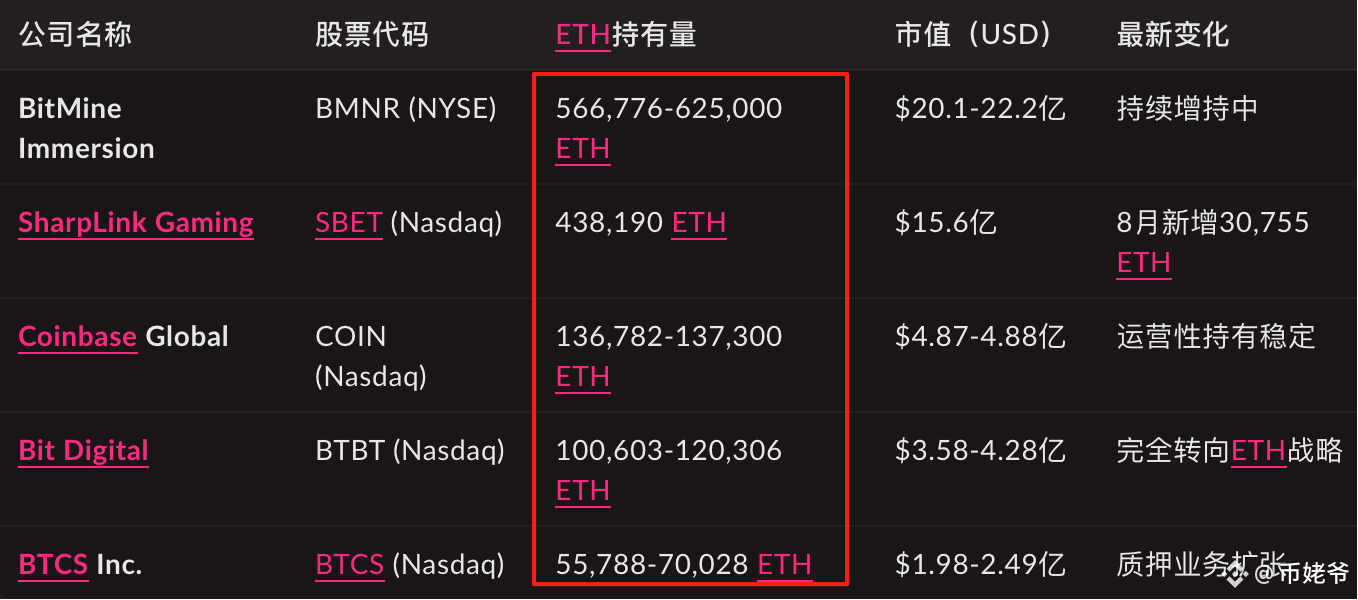Click the BitMine Immersion company name cell
The height and width of the screenshot is (600, 1358).
(x=87, y=128)
